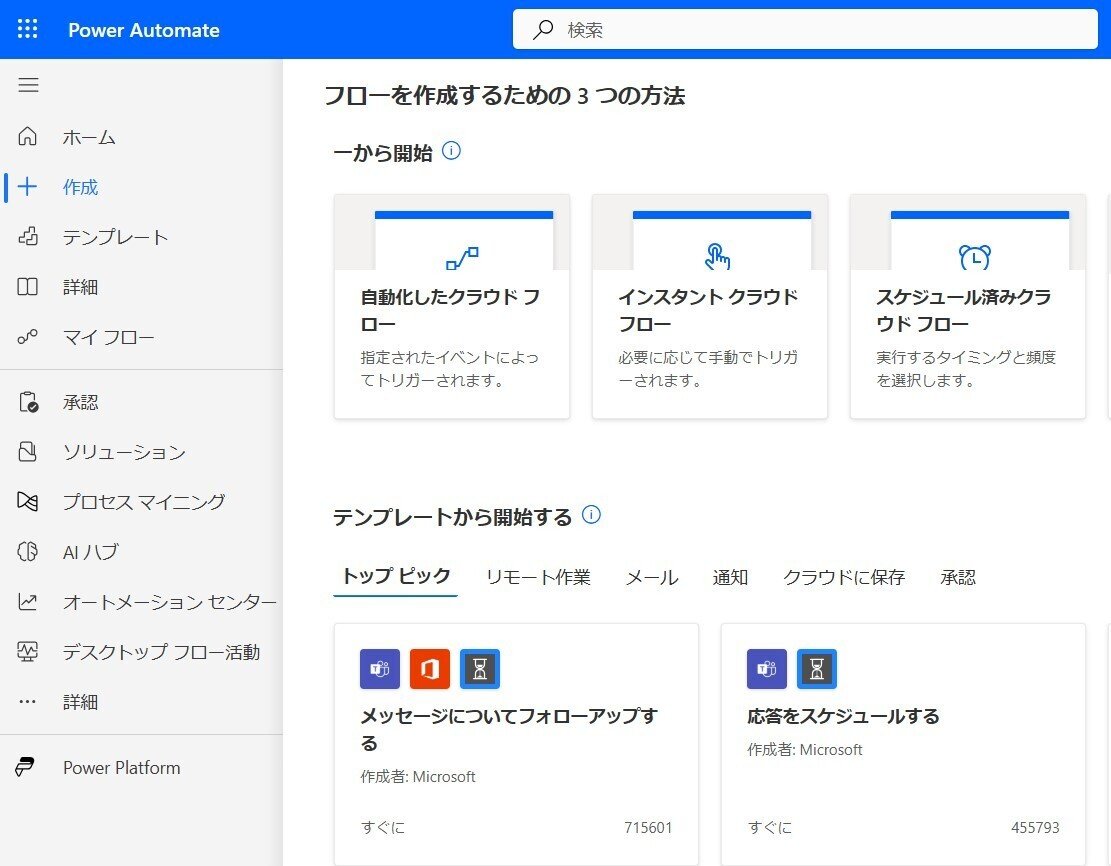Click the monitor icon for デスクトップ フロー活動
Screen dimensions: 1111x866
[28, 651]
